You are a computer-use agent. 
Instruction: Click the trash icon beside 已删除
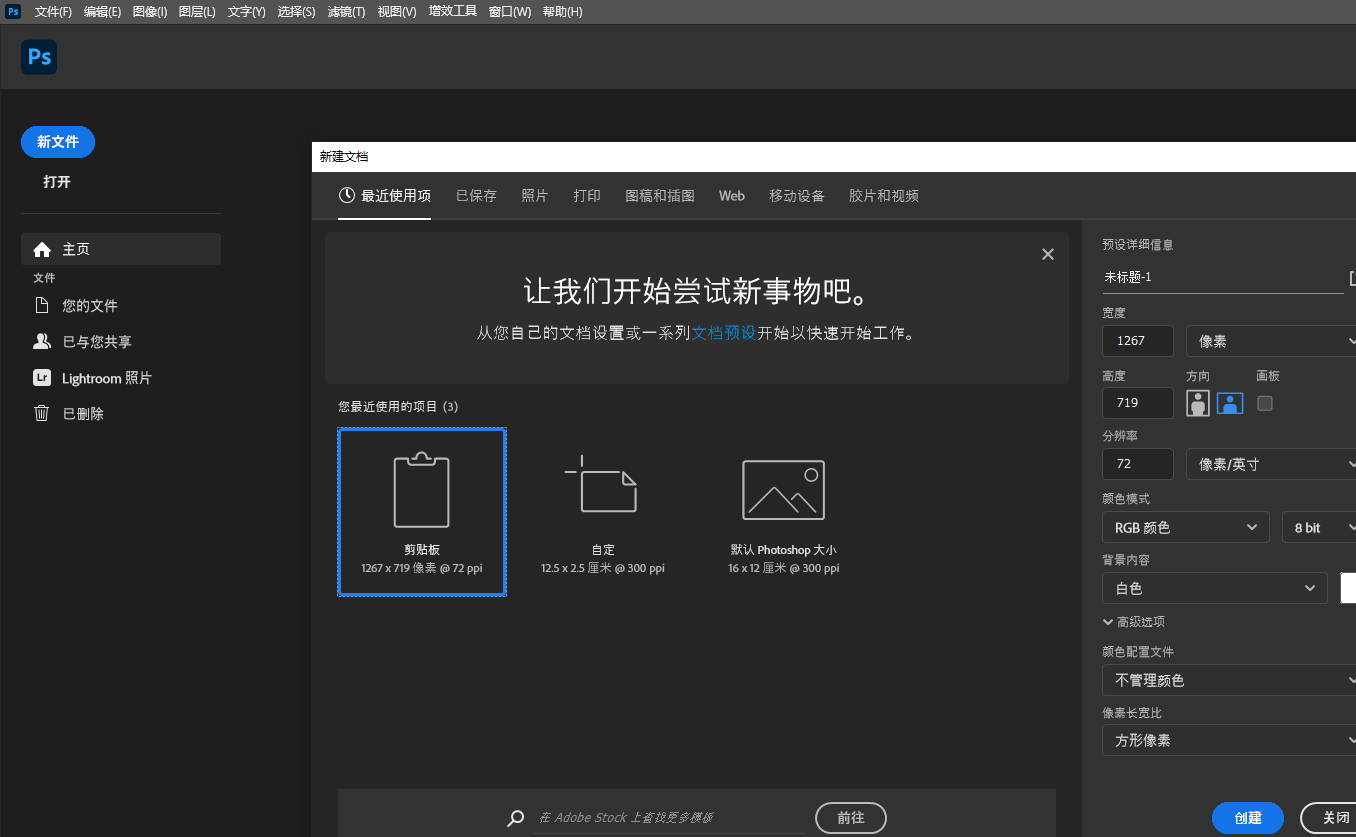42,413
